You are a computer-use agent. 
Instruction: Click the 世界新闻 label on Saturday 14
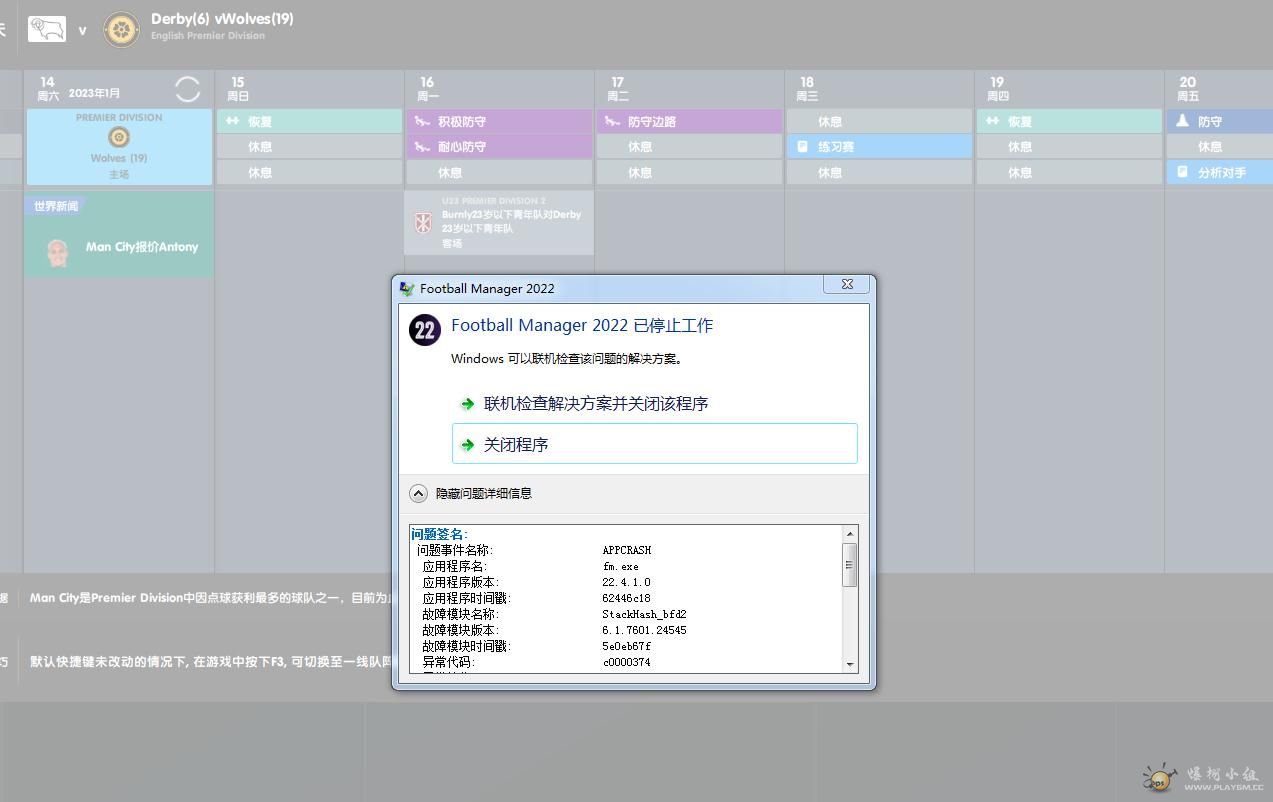56,206
